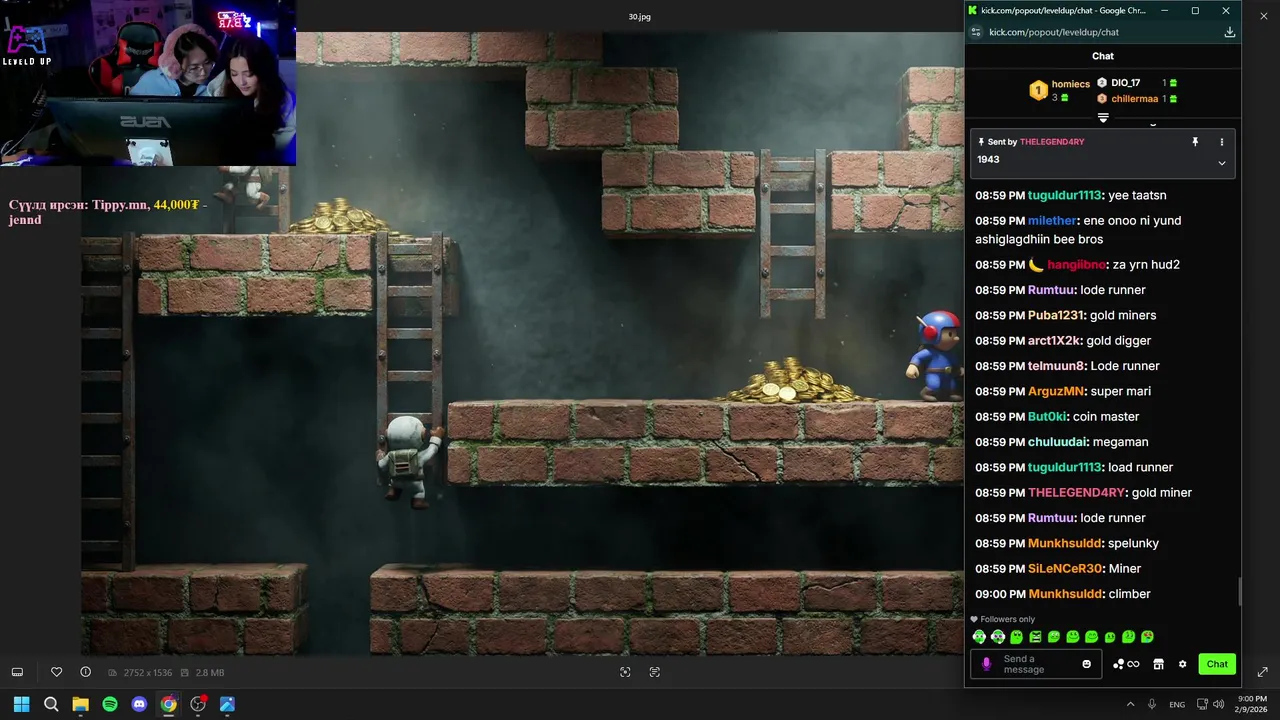
Task: Favorite the image with heart icon
Action: coord(57,672)
